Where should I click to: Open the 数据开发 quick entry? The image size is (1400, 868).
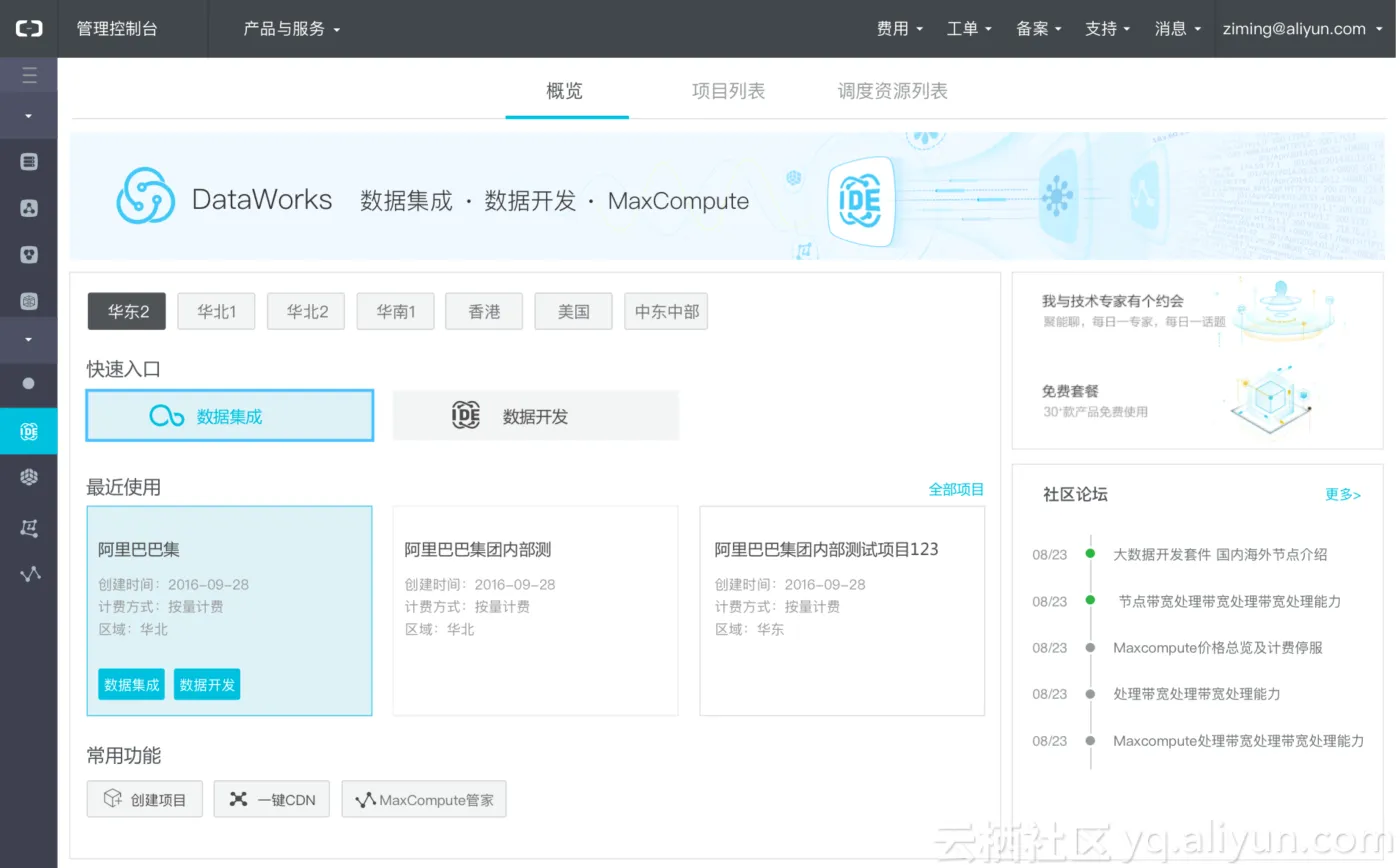(536, 416)
